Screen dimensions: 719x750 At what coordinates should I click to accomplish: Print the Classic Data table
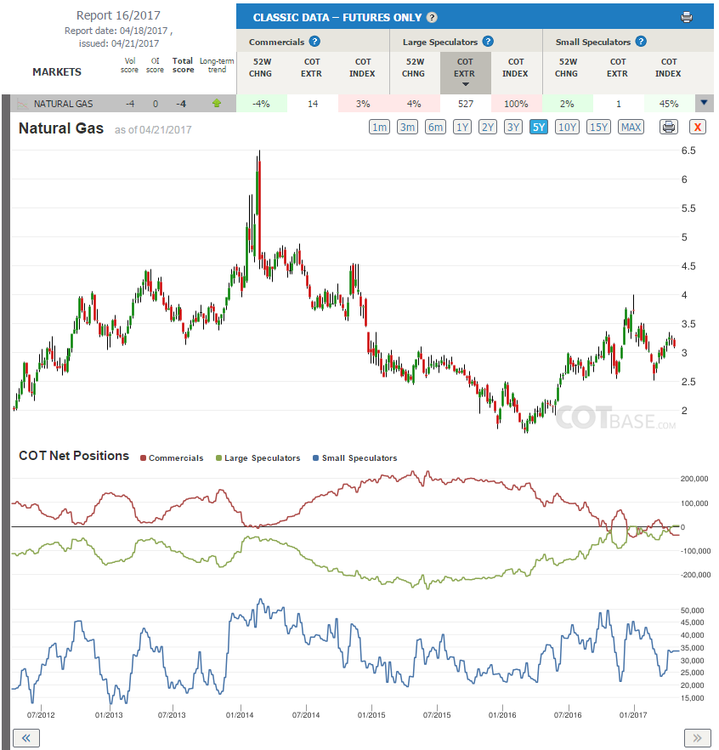pyautogui.click(x=686, y=18)
